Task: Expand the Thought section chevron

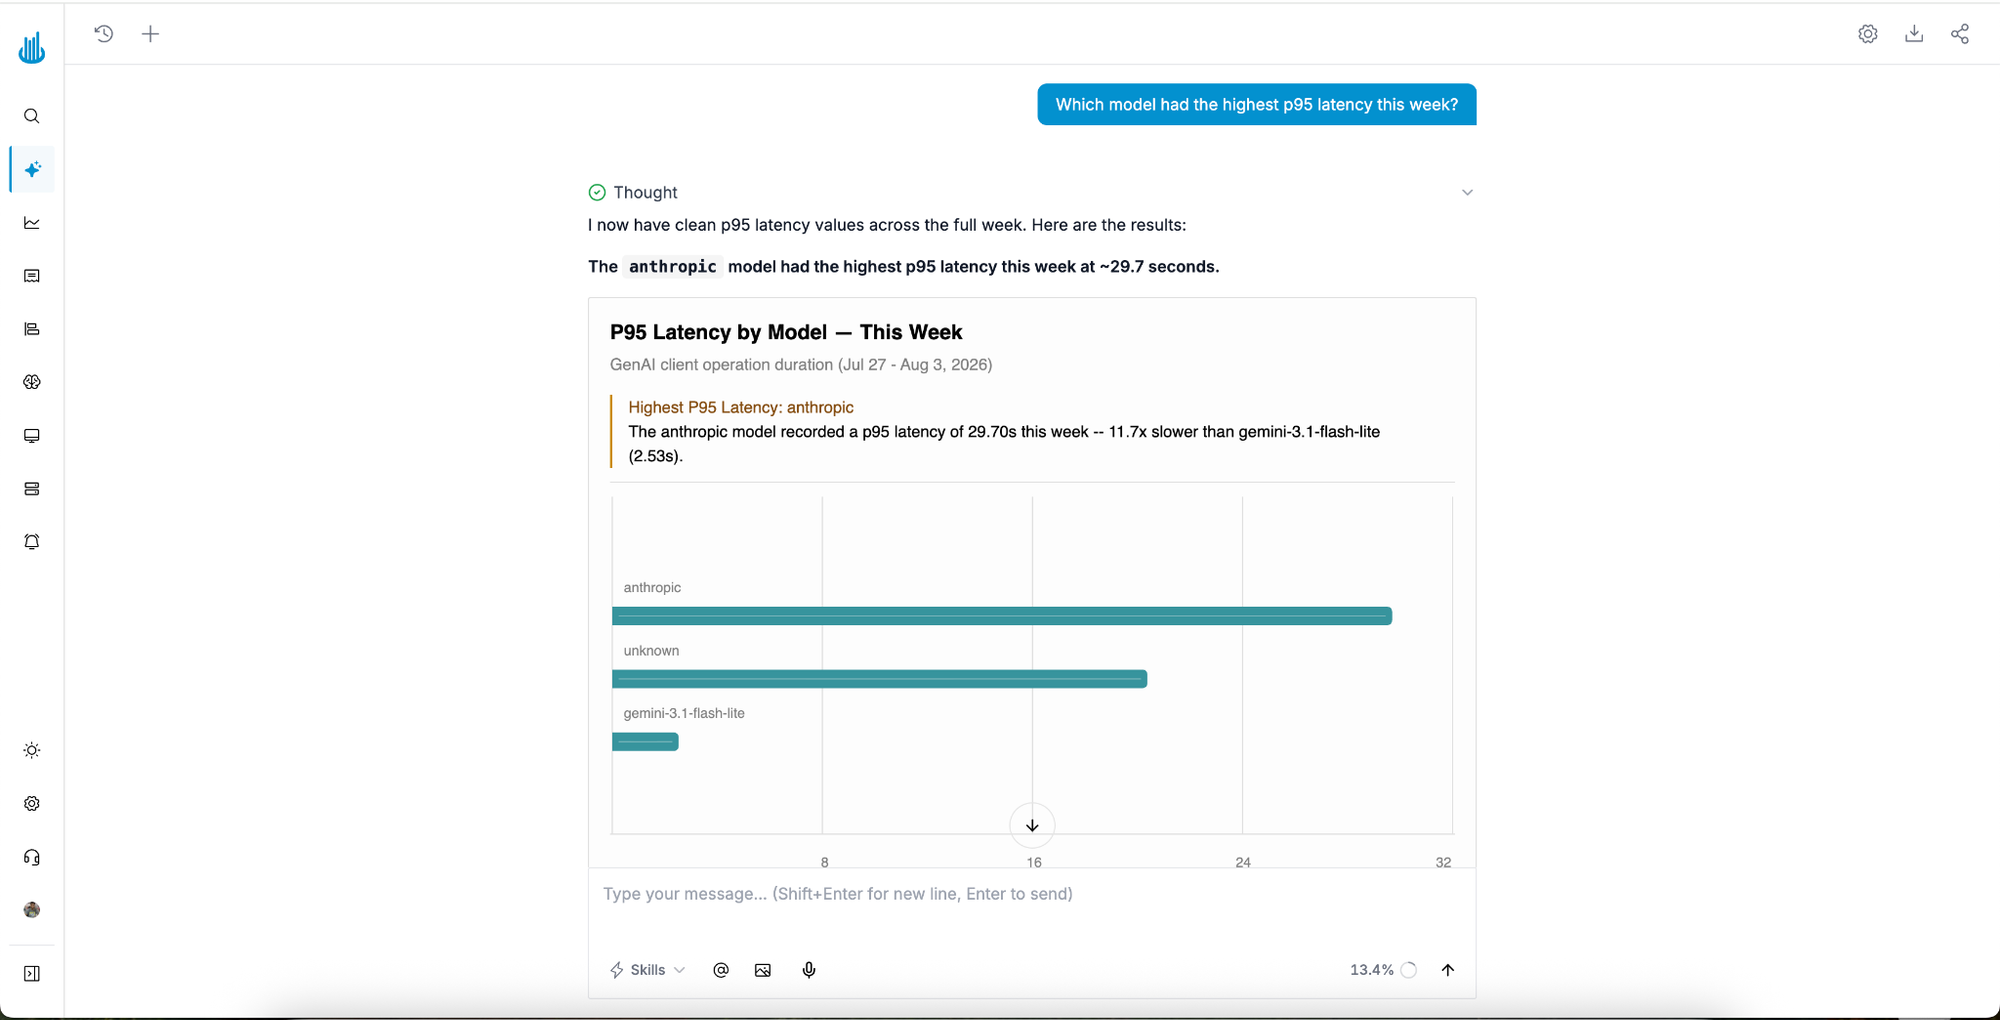Action: (x=1467, y=192)
